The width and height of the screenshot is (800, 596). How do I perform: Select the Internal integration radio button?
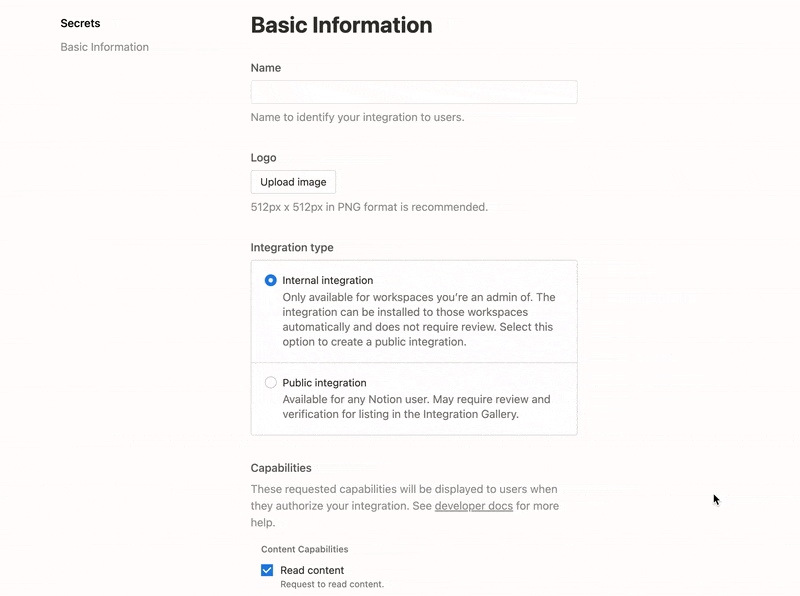point(270,280)
